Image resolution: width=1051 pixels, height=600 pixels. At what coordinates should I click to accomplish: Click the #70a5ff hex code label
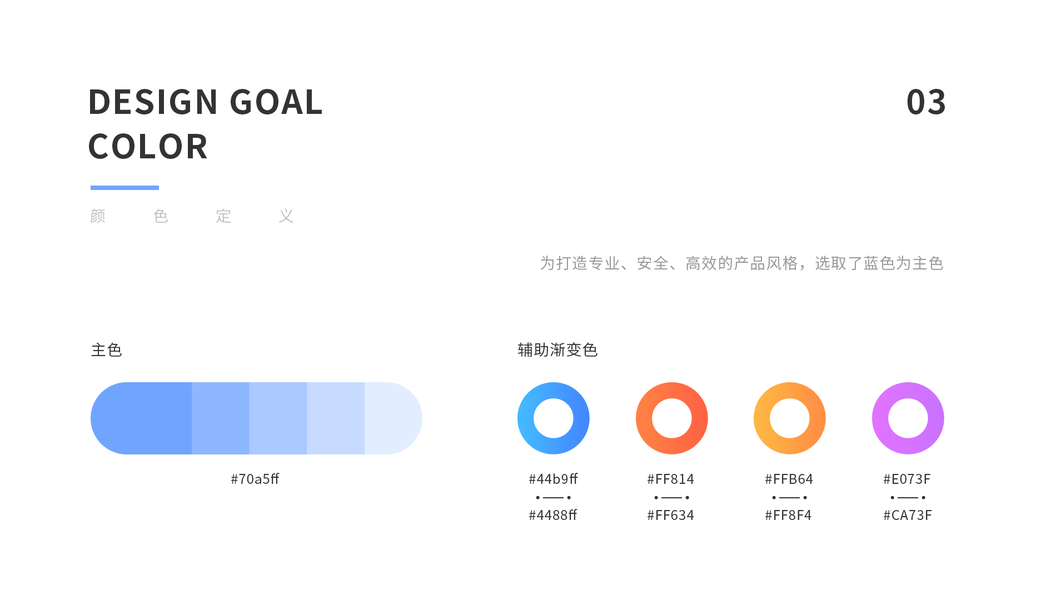pyautogui.click(x=255, y=479)
